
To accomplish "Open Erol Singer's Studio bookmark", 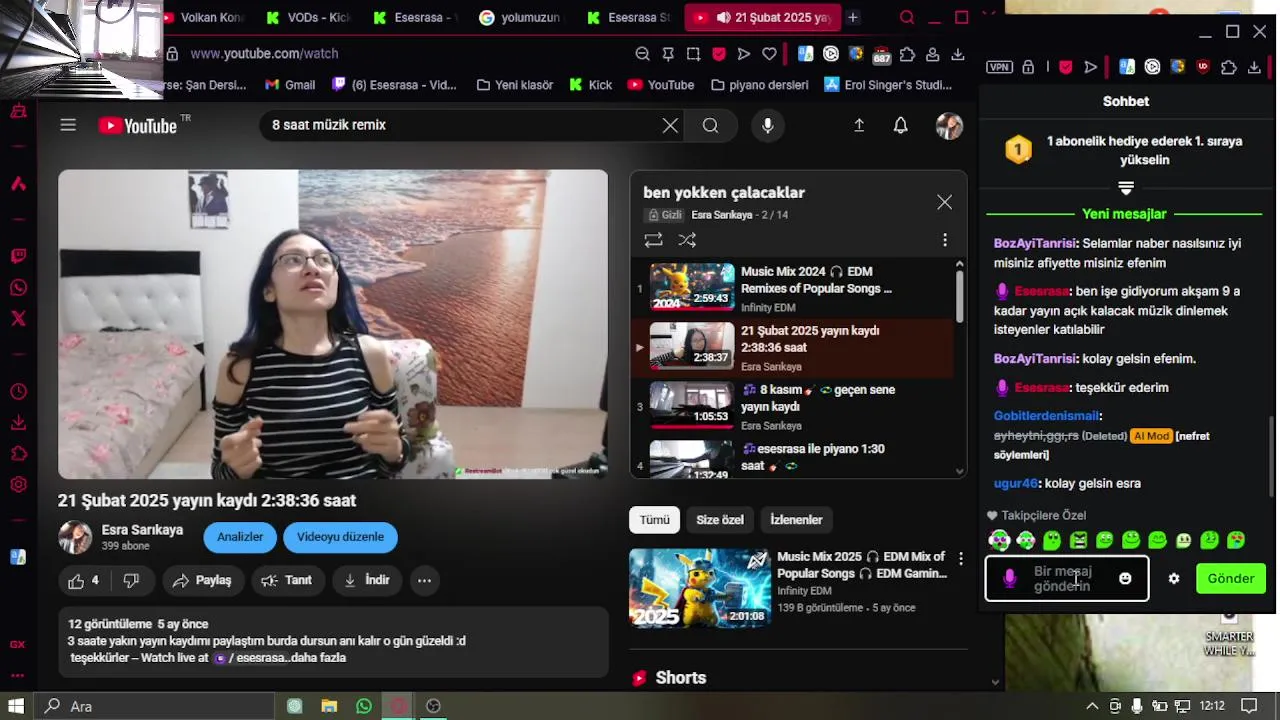I will coord(888,85).
